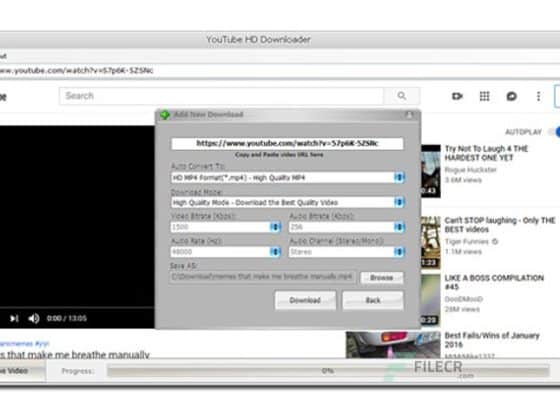The height and width of the screenshot is (420, 560).
Task: Click the Try Not To Laugh thumbnail
Action: (431, 171)
